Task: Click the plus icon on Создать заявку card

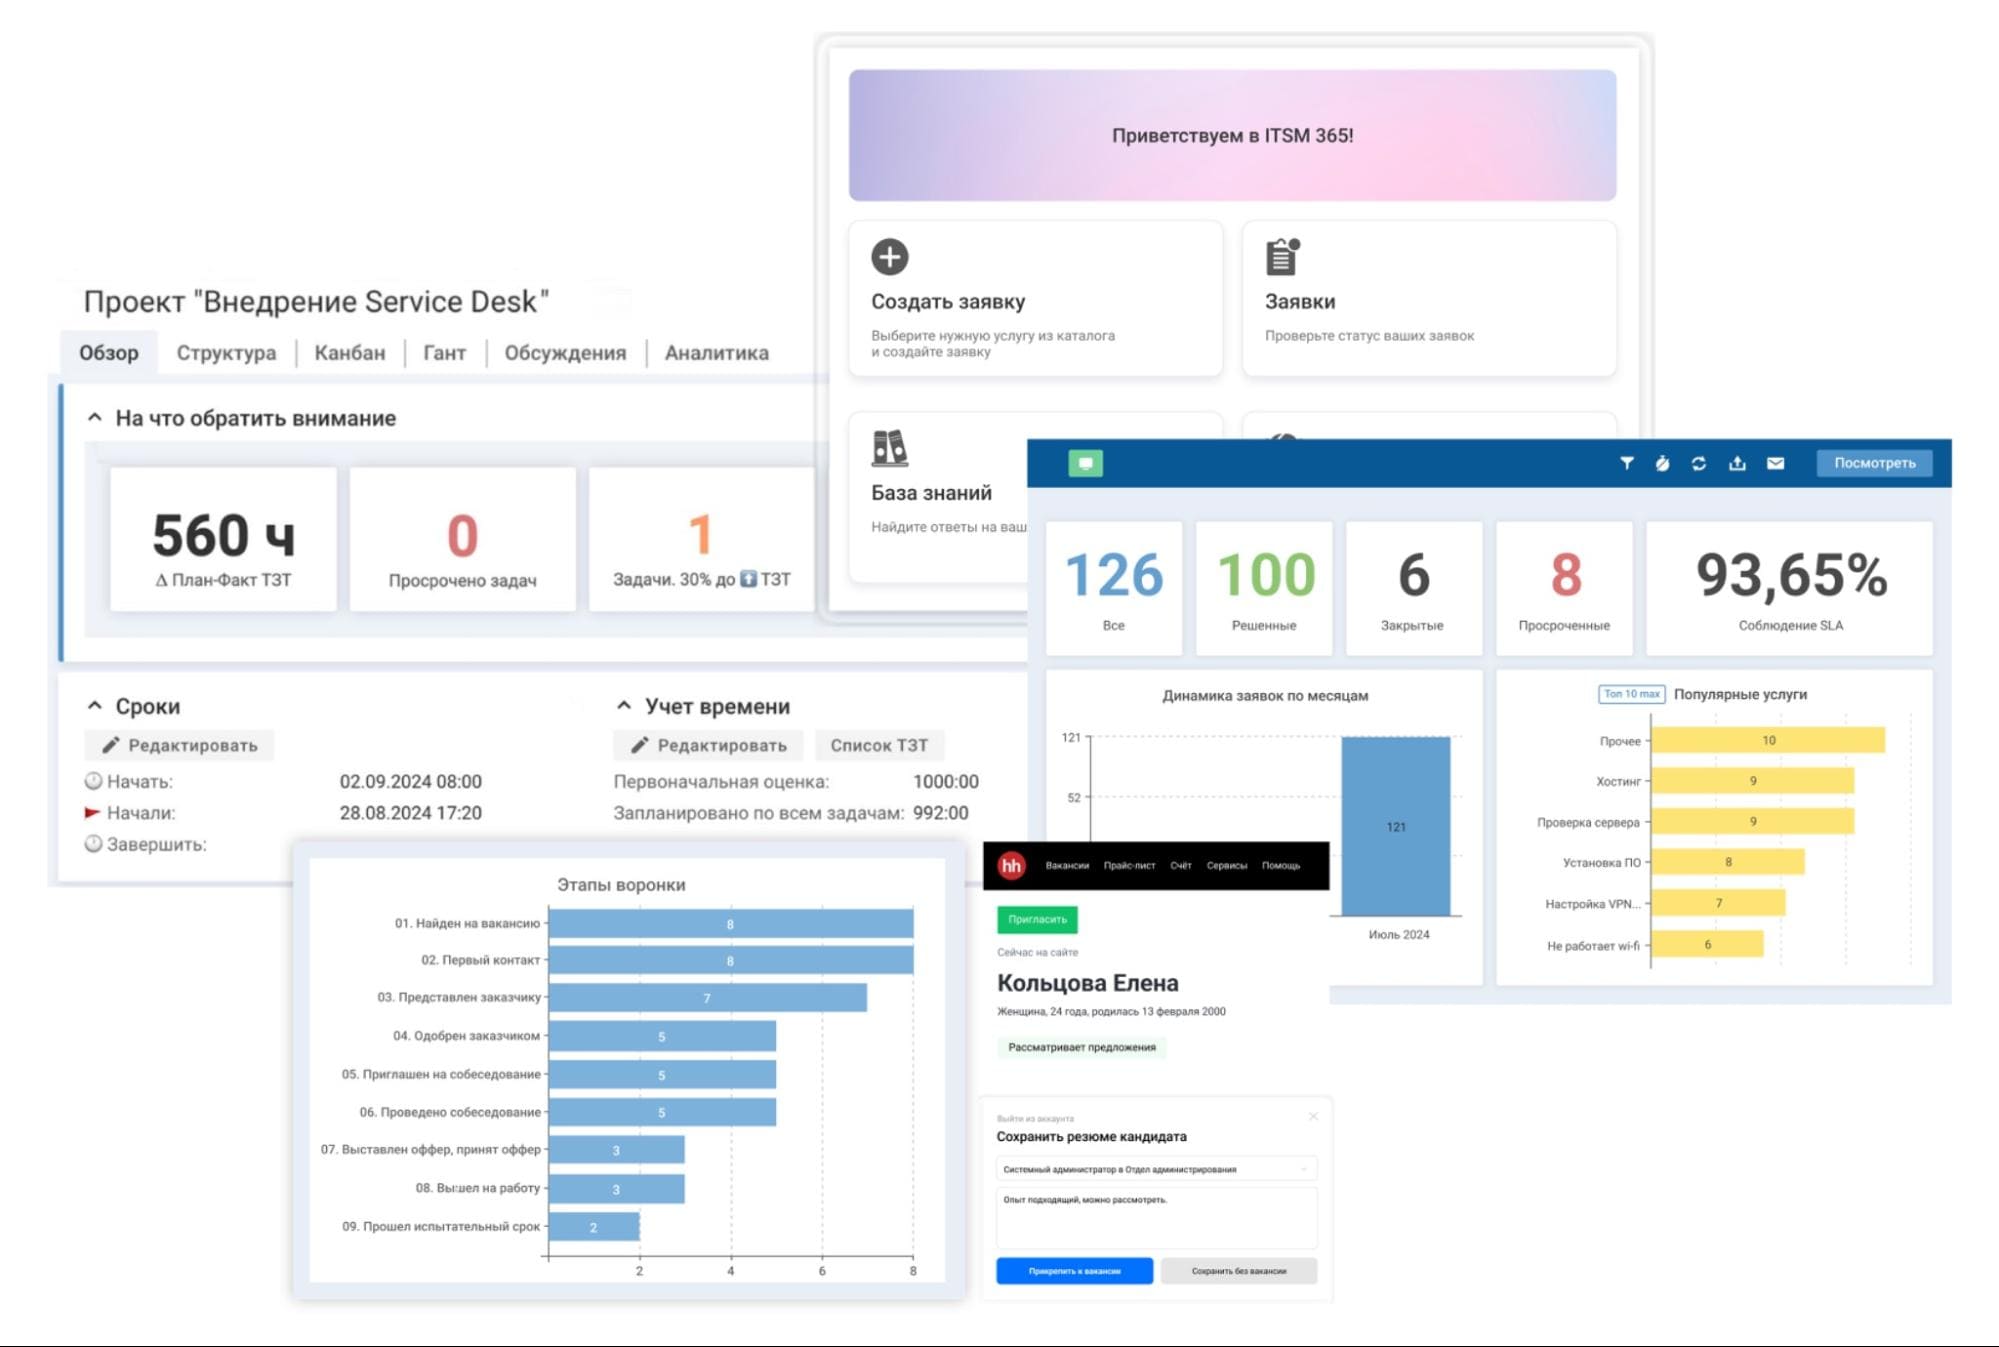Action: click(889, 257)
